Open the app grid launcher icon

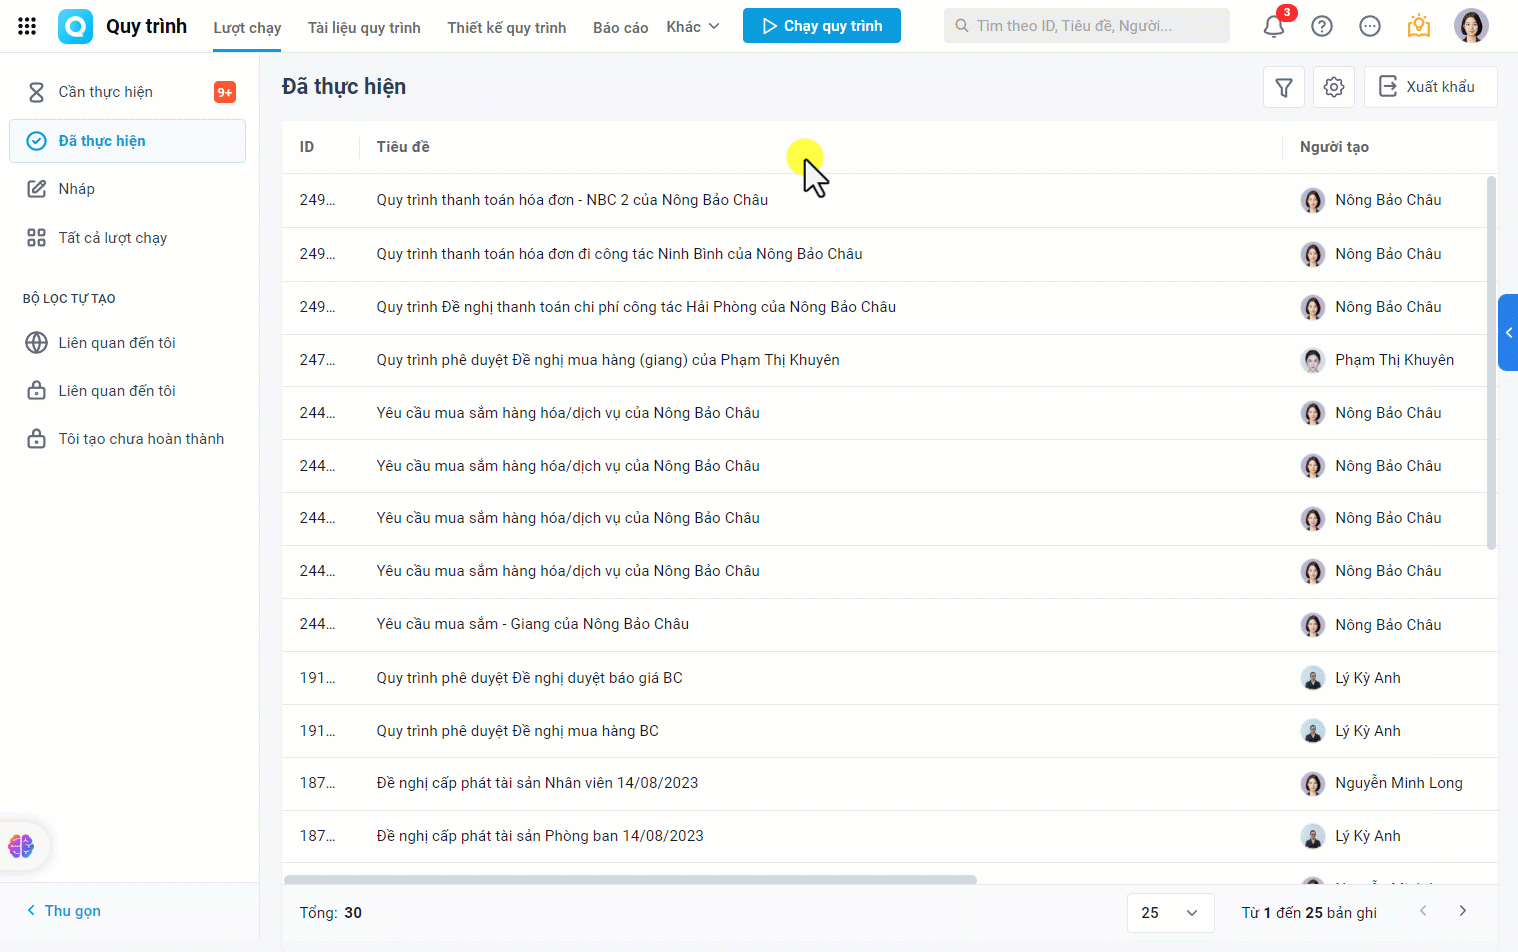pos(27,26)
